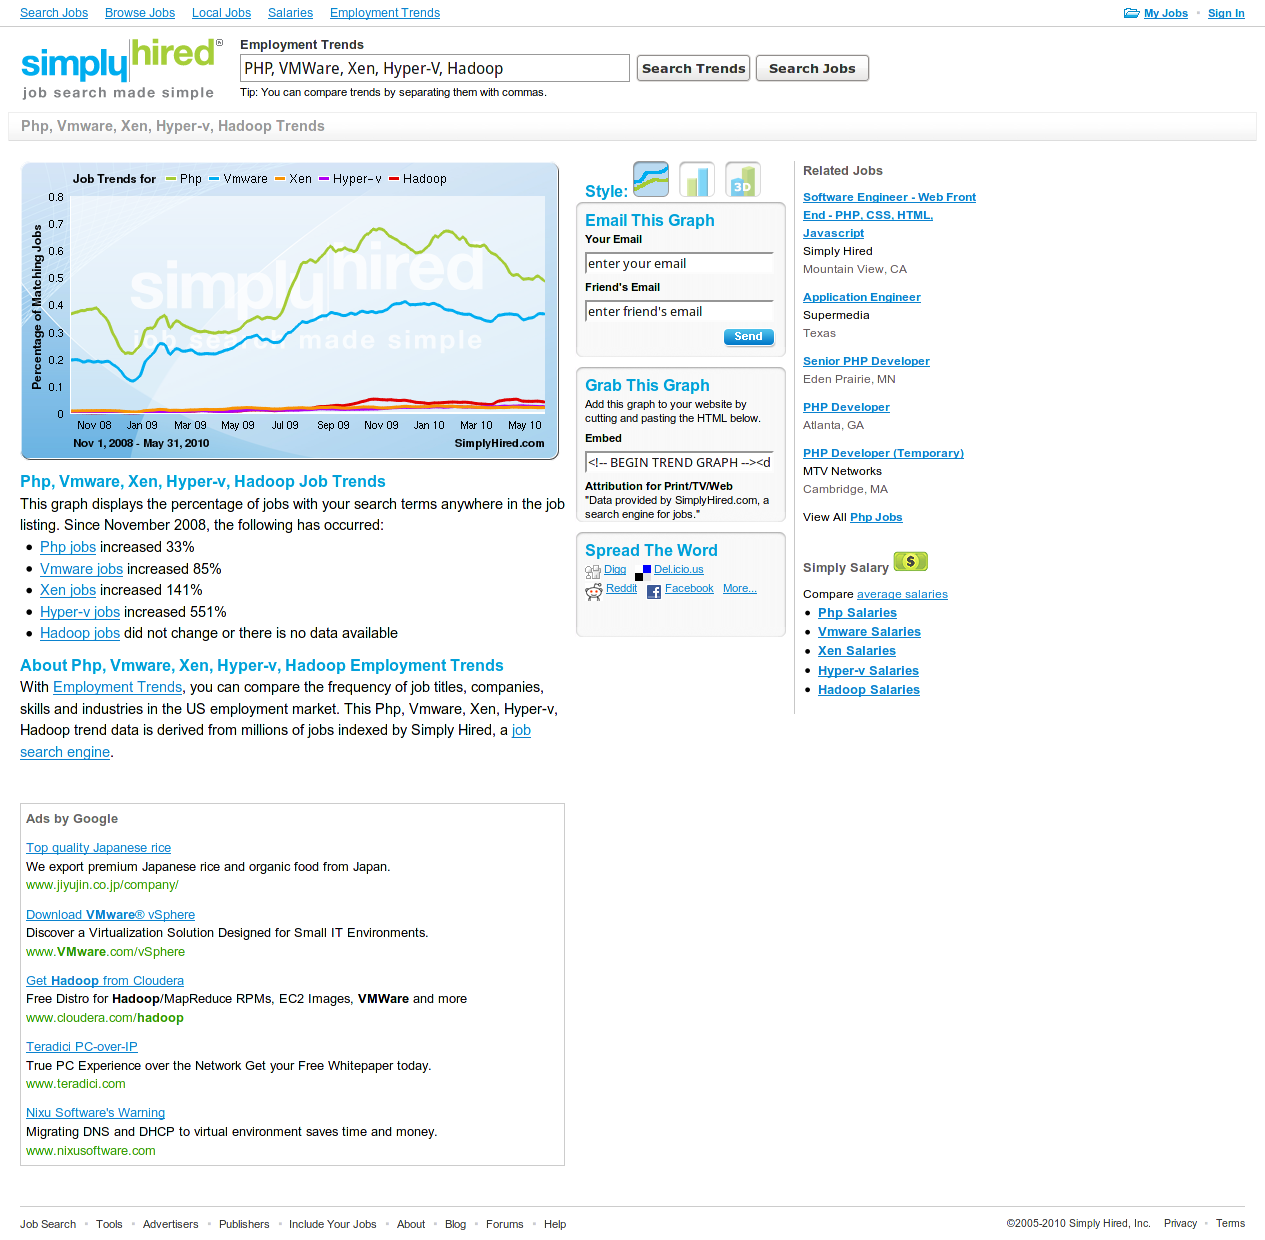Click the SimplyHired logo
This screenshot has width=1265, height=1240.
[120, 68]
